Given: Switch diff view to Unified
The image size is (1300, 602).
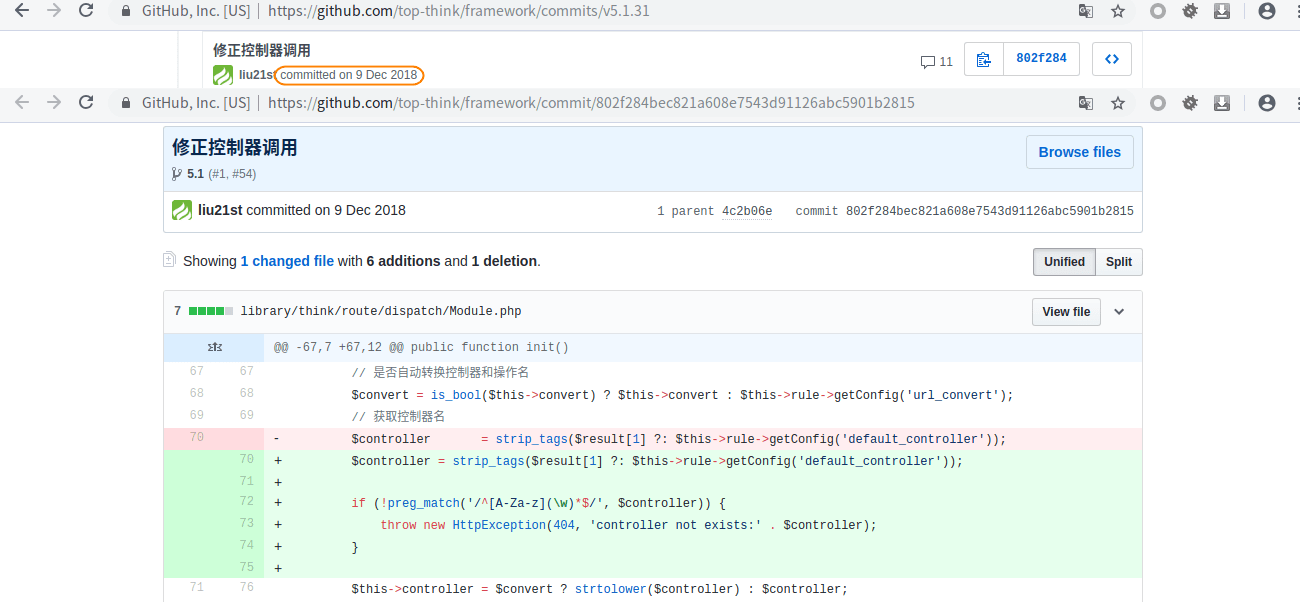Looking at the screenshot, I should click(1064, 262).
